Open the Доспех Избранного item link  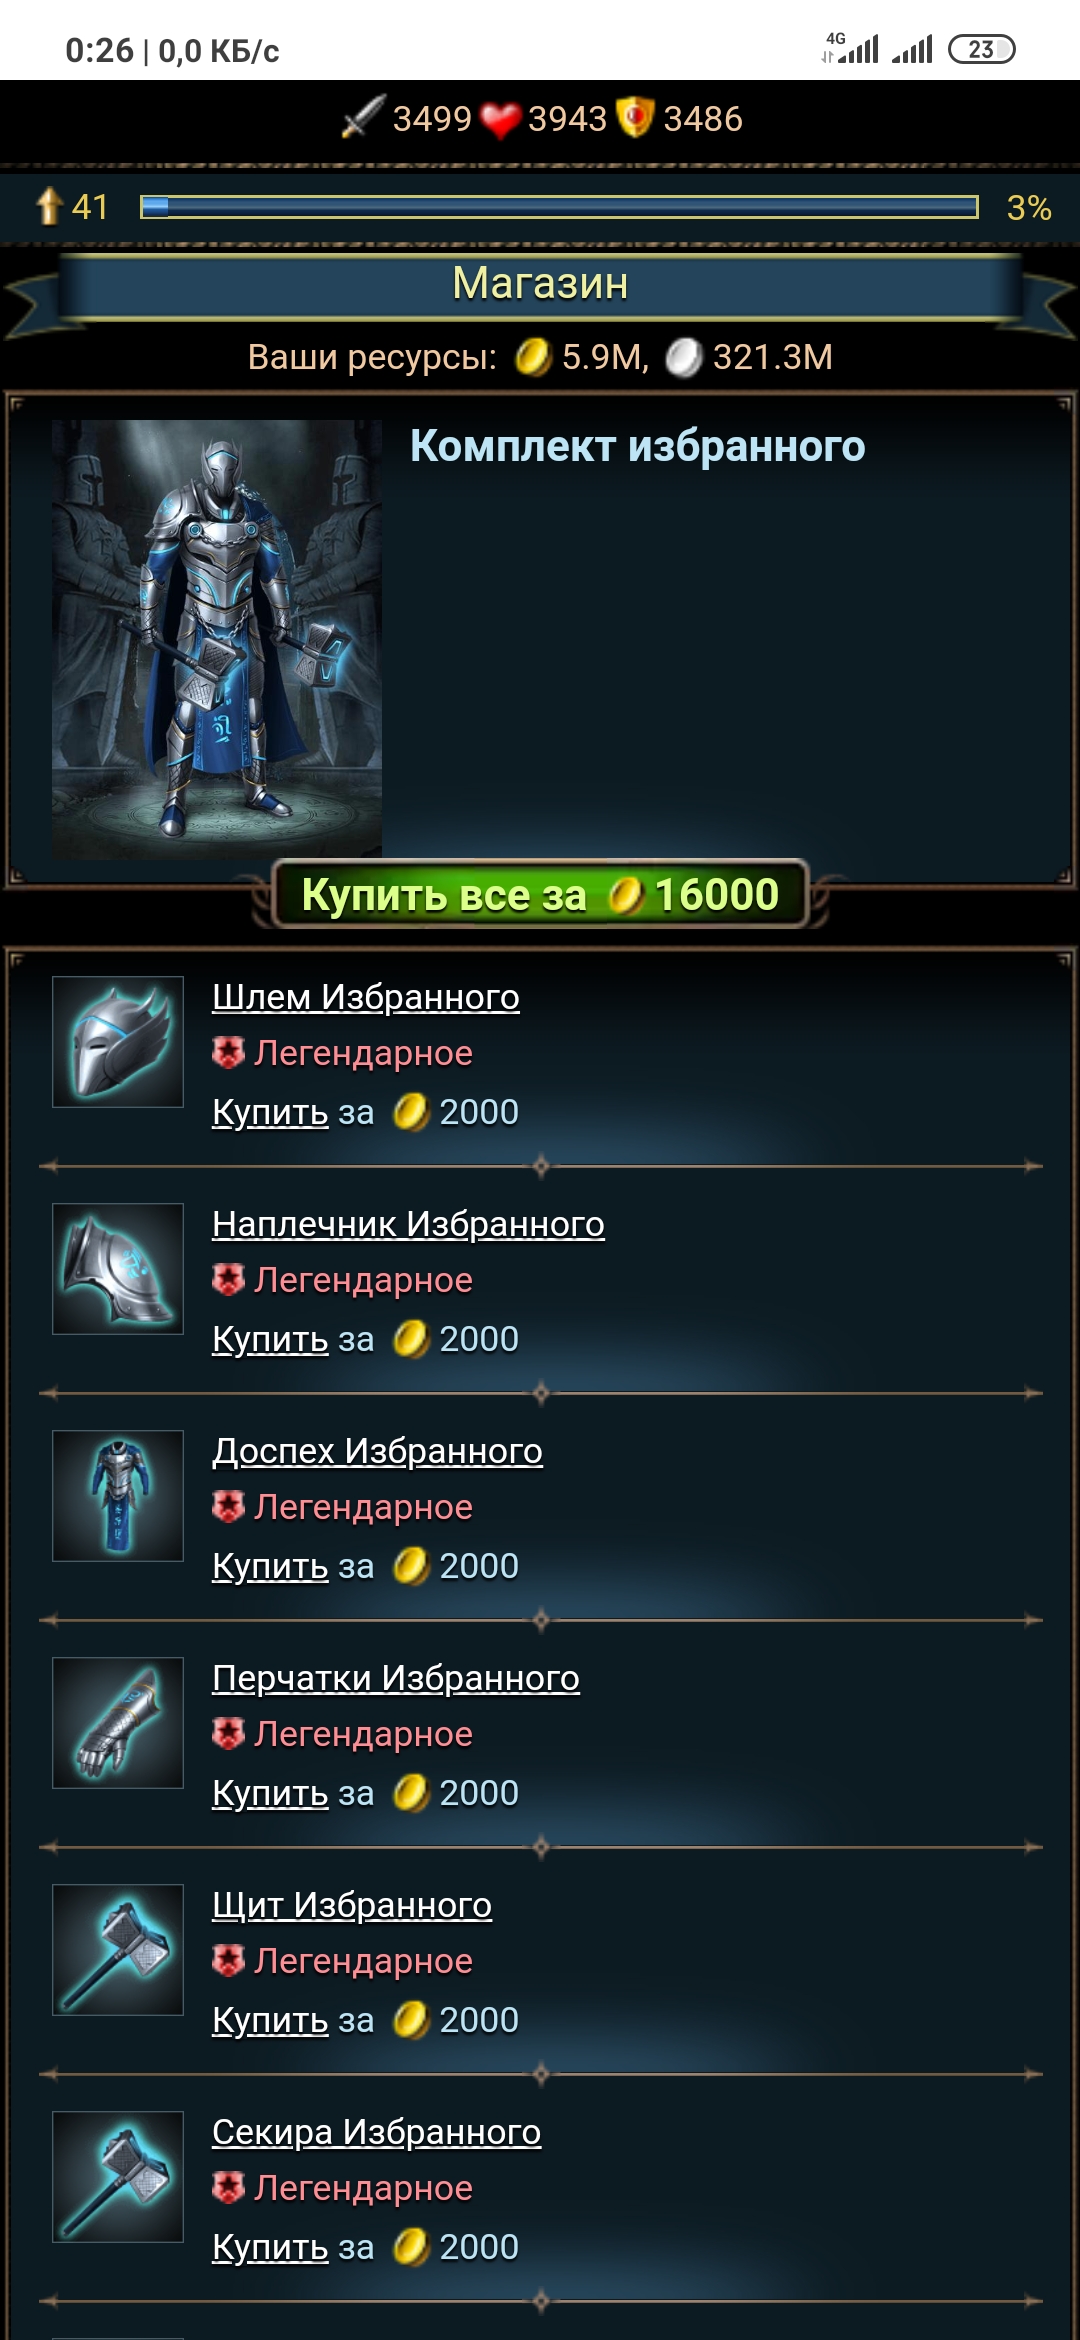tap(377, 1451)
